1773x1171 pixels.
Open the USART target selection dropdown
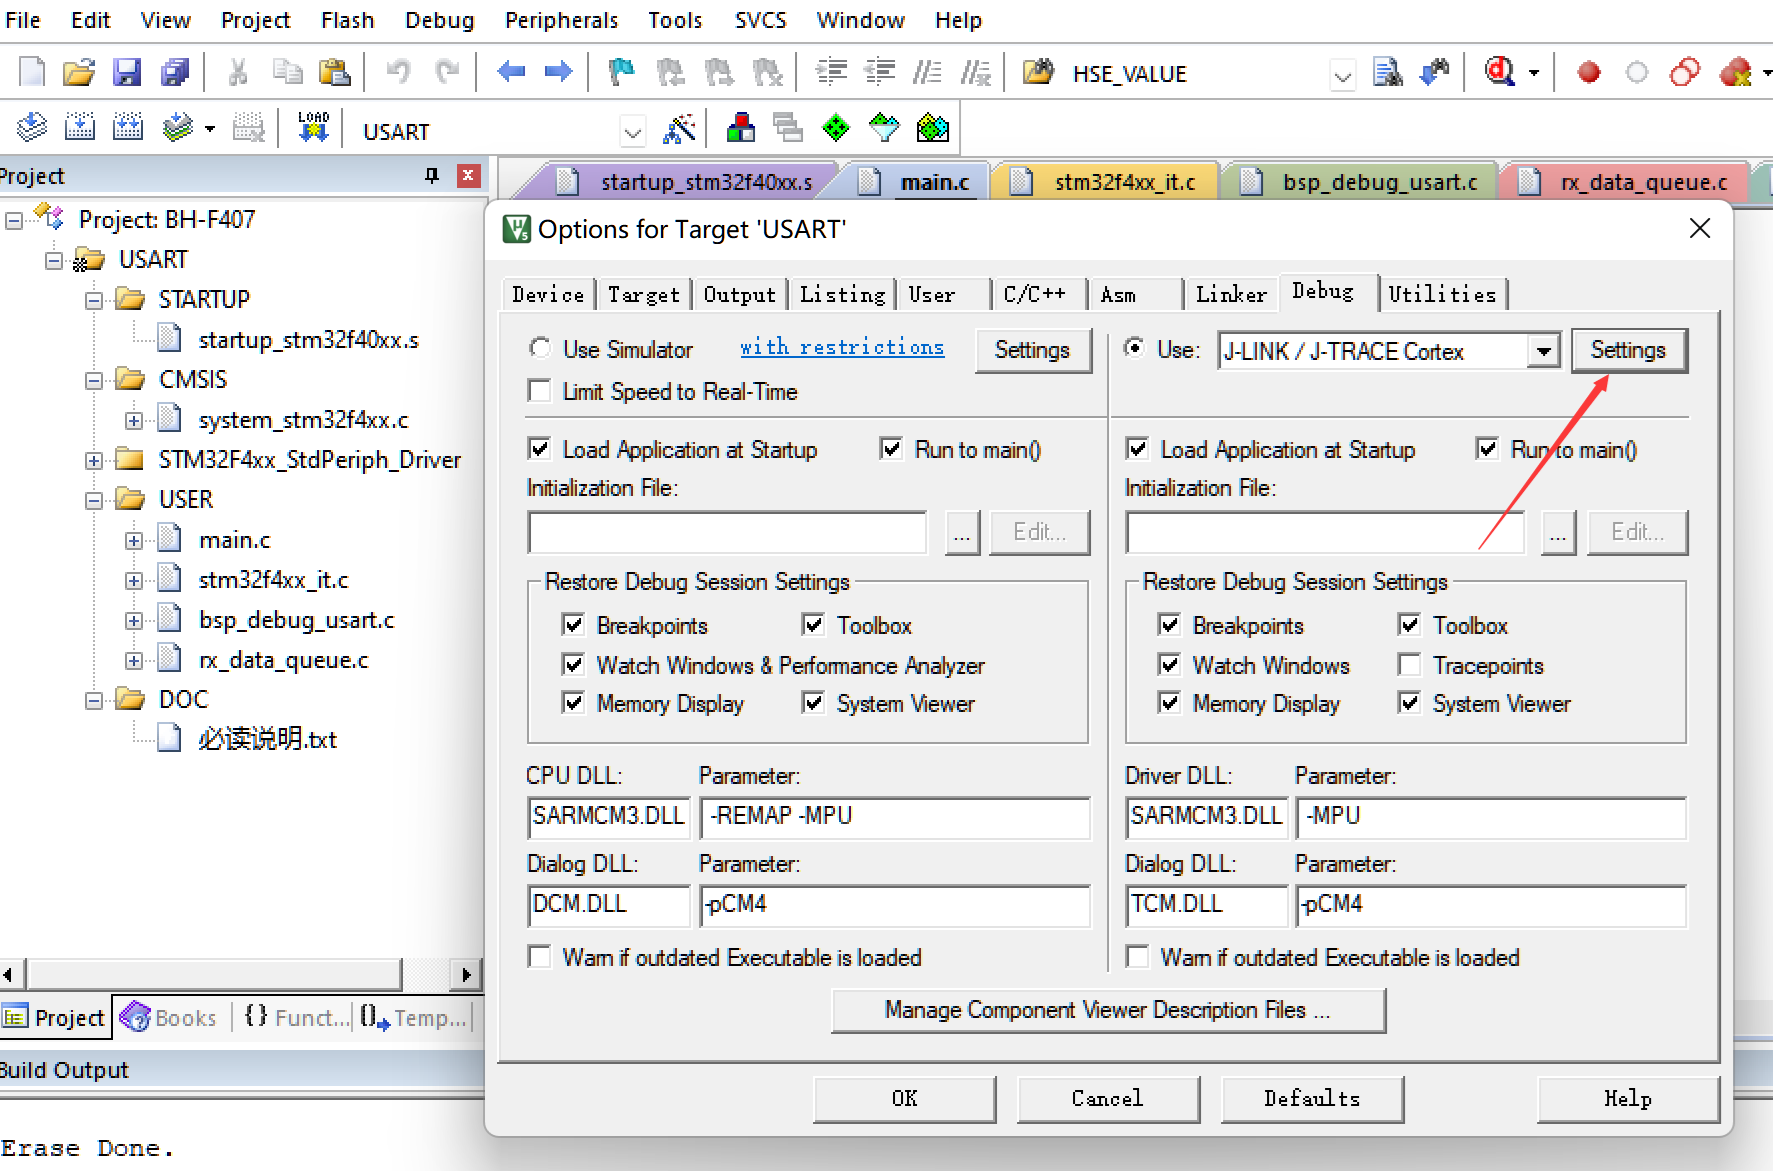pyautogui.click(x=632, y=131)
